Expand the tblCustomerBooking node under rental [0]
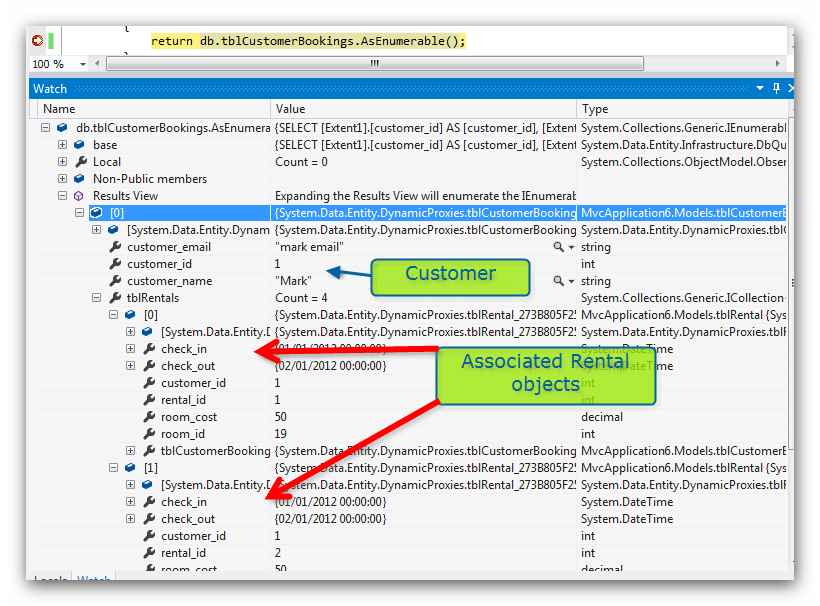Screen dimensions: 820x606 click(x=130, y=451)
